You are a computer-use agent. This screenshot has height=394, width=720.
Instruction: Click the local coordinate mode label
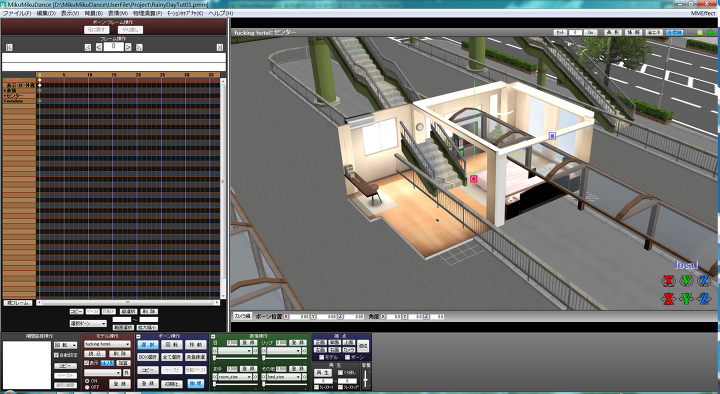point(686,265)
